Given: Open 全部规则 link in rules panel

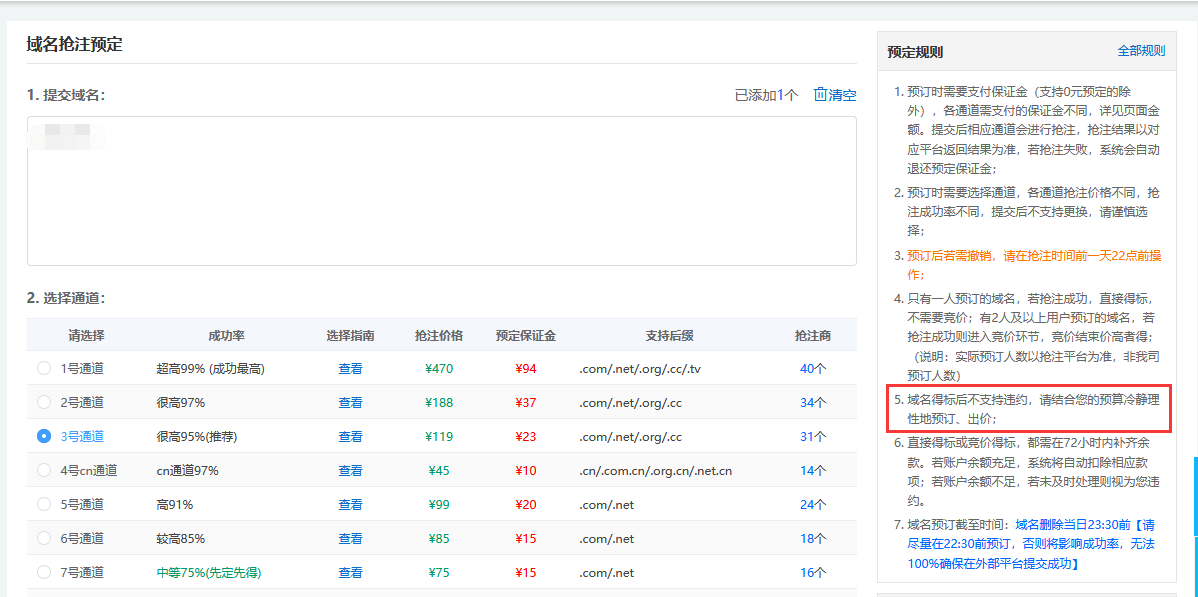Looking at the screenshot, I should [1141, 51].
